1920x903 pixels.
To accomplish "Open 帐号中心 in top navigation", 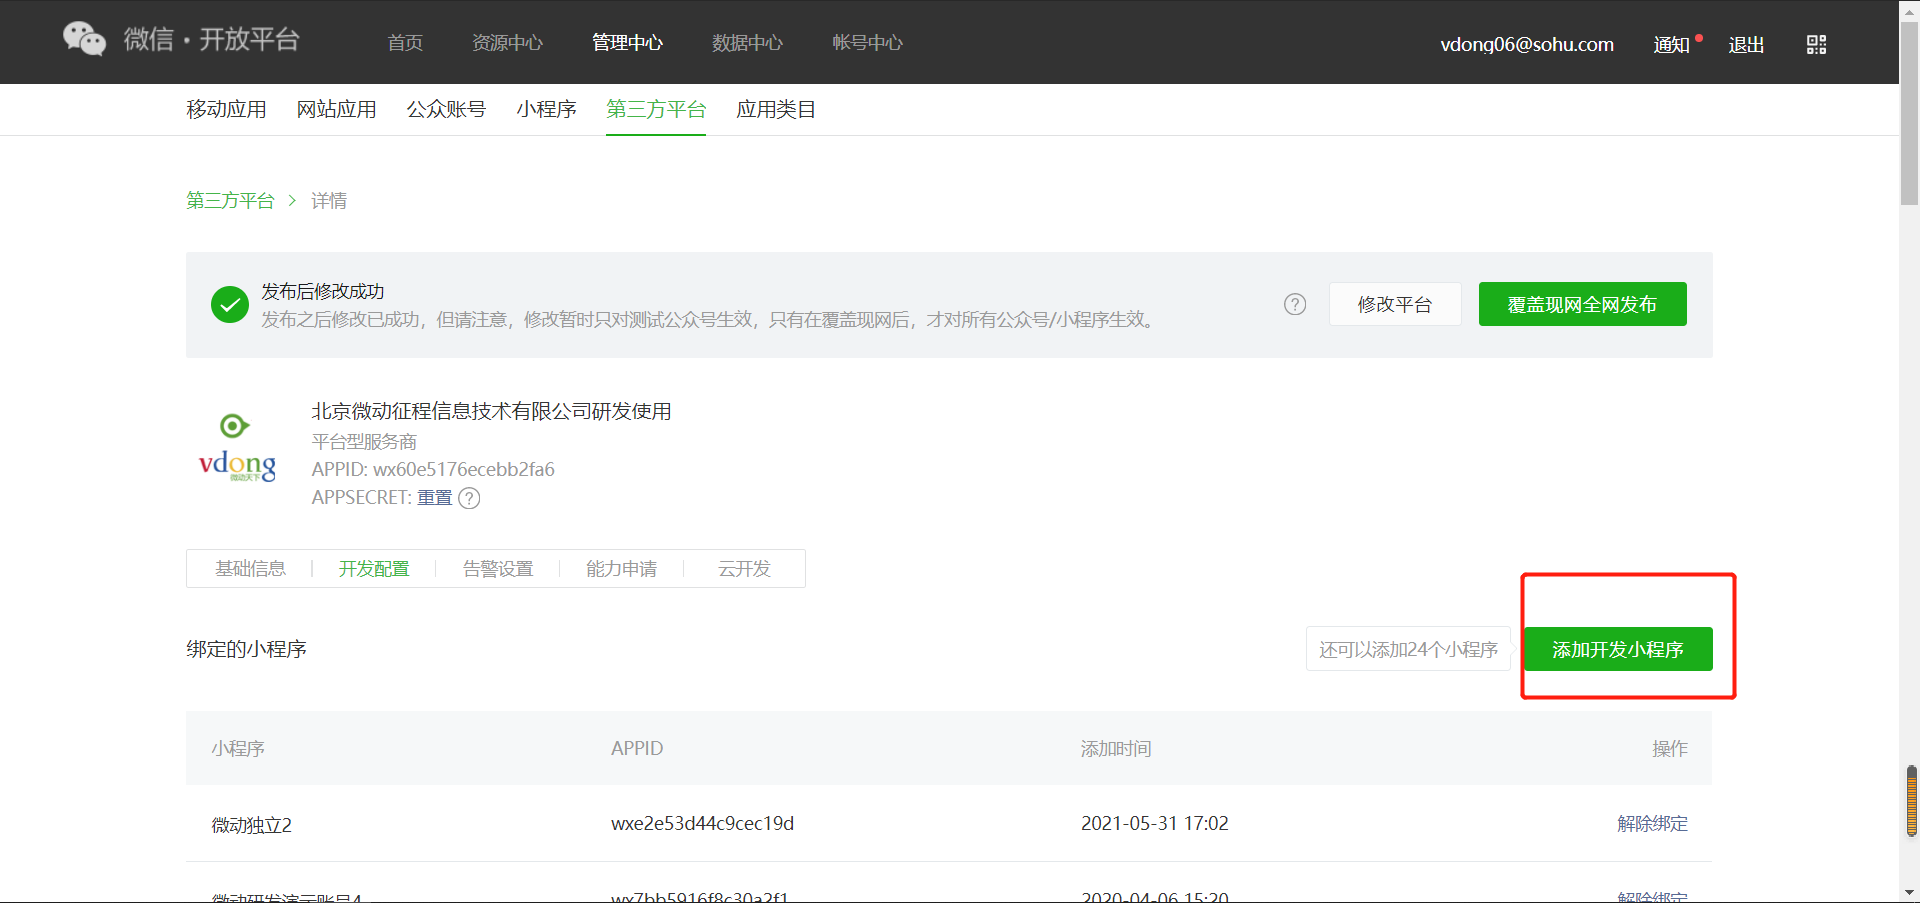I will (x=867, y=42).
